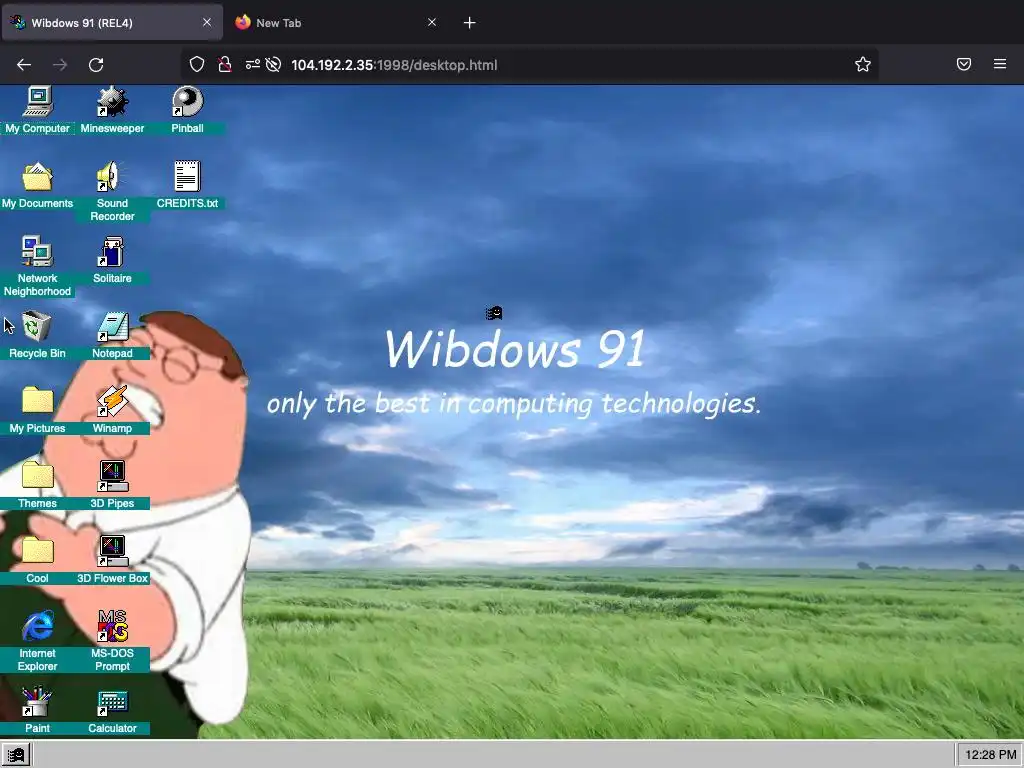1024x768 pixels.
Task: Open the Themes folder icon
Action: pos(37,485)
